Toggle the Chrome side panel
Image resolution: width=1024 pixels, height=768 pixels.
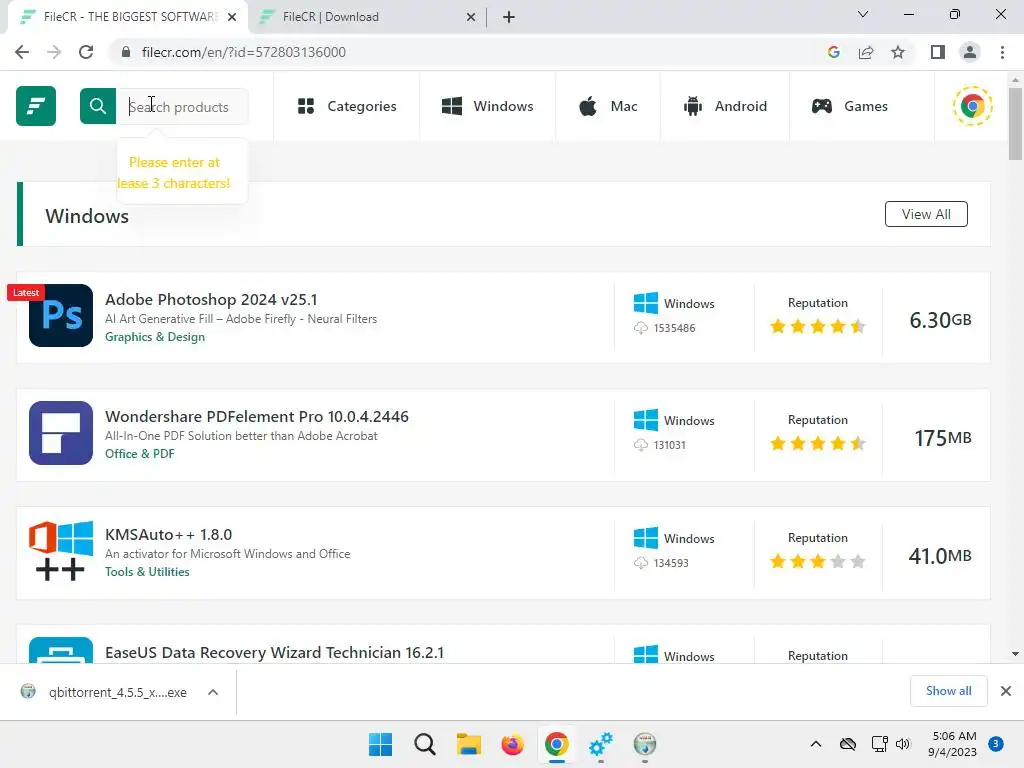click(x=938, y=52)
